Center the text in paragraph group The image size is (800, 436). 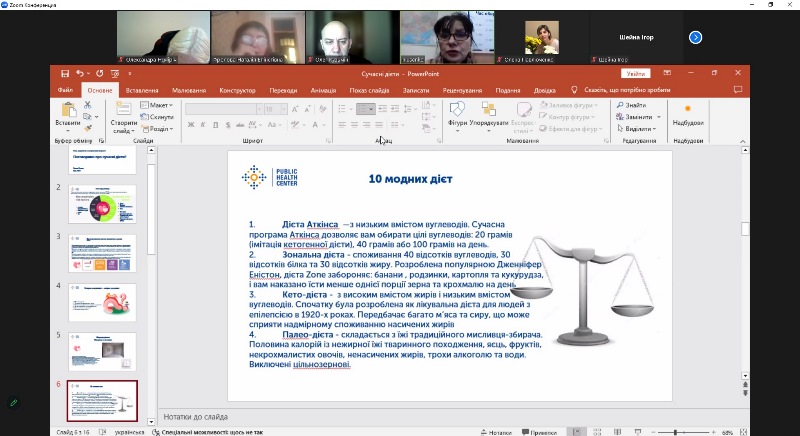pyautogui.click(x=355, y=124)
